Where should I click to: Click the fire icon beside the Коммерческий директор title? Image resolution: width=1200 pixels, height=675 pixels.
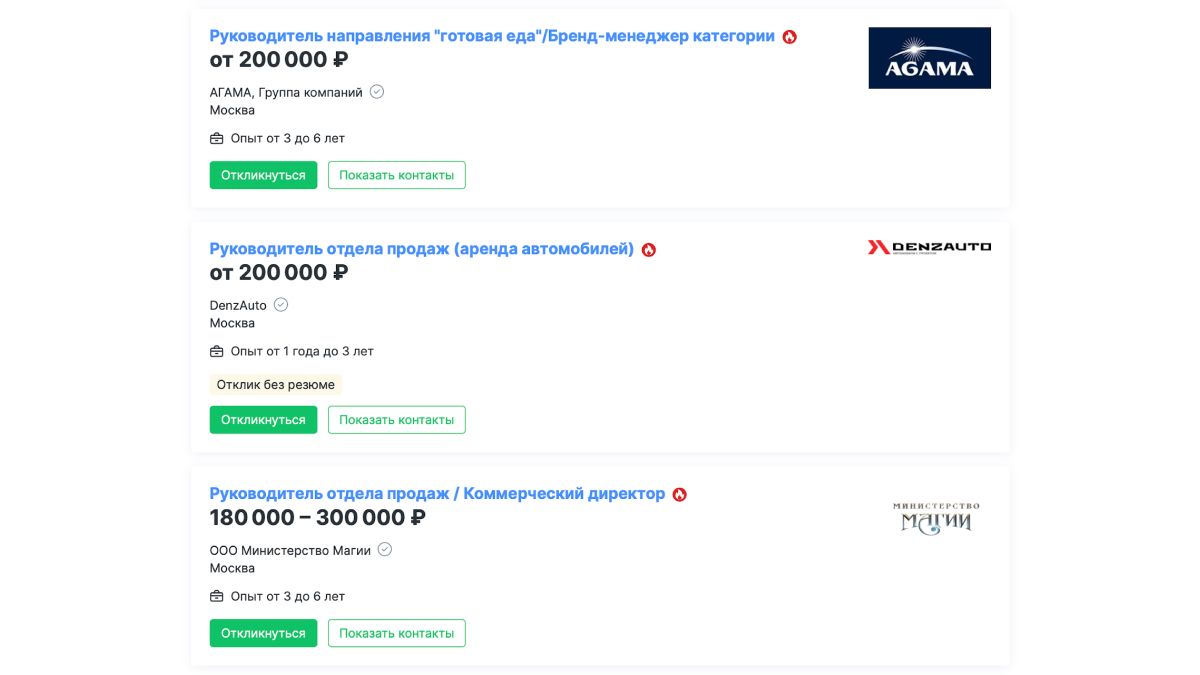[x=680, y=494]
